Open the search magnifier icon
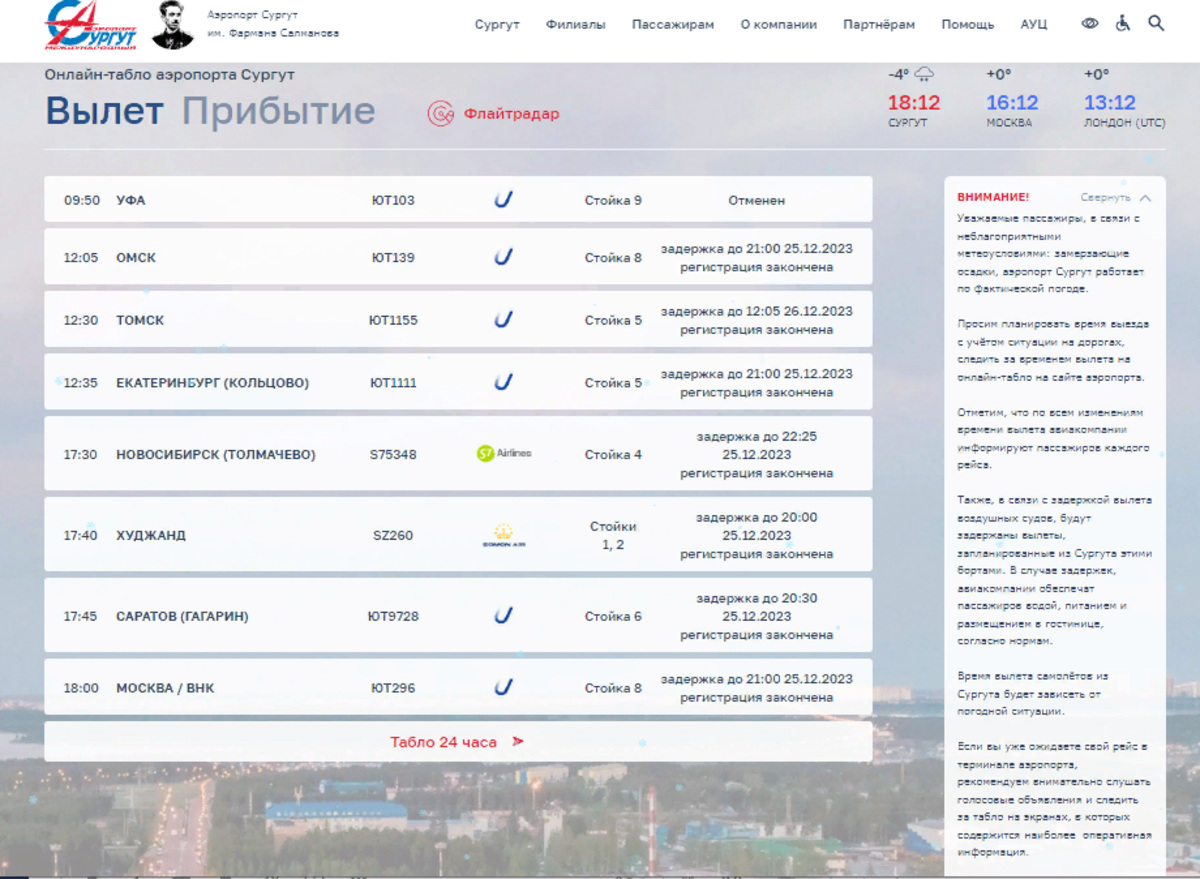This screenshot has width=1200, height=879. click(1156, 24)
